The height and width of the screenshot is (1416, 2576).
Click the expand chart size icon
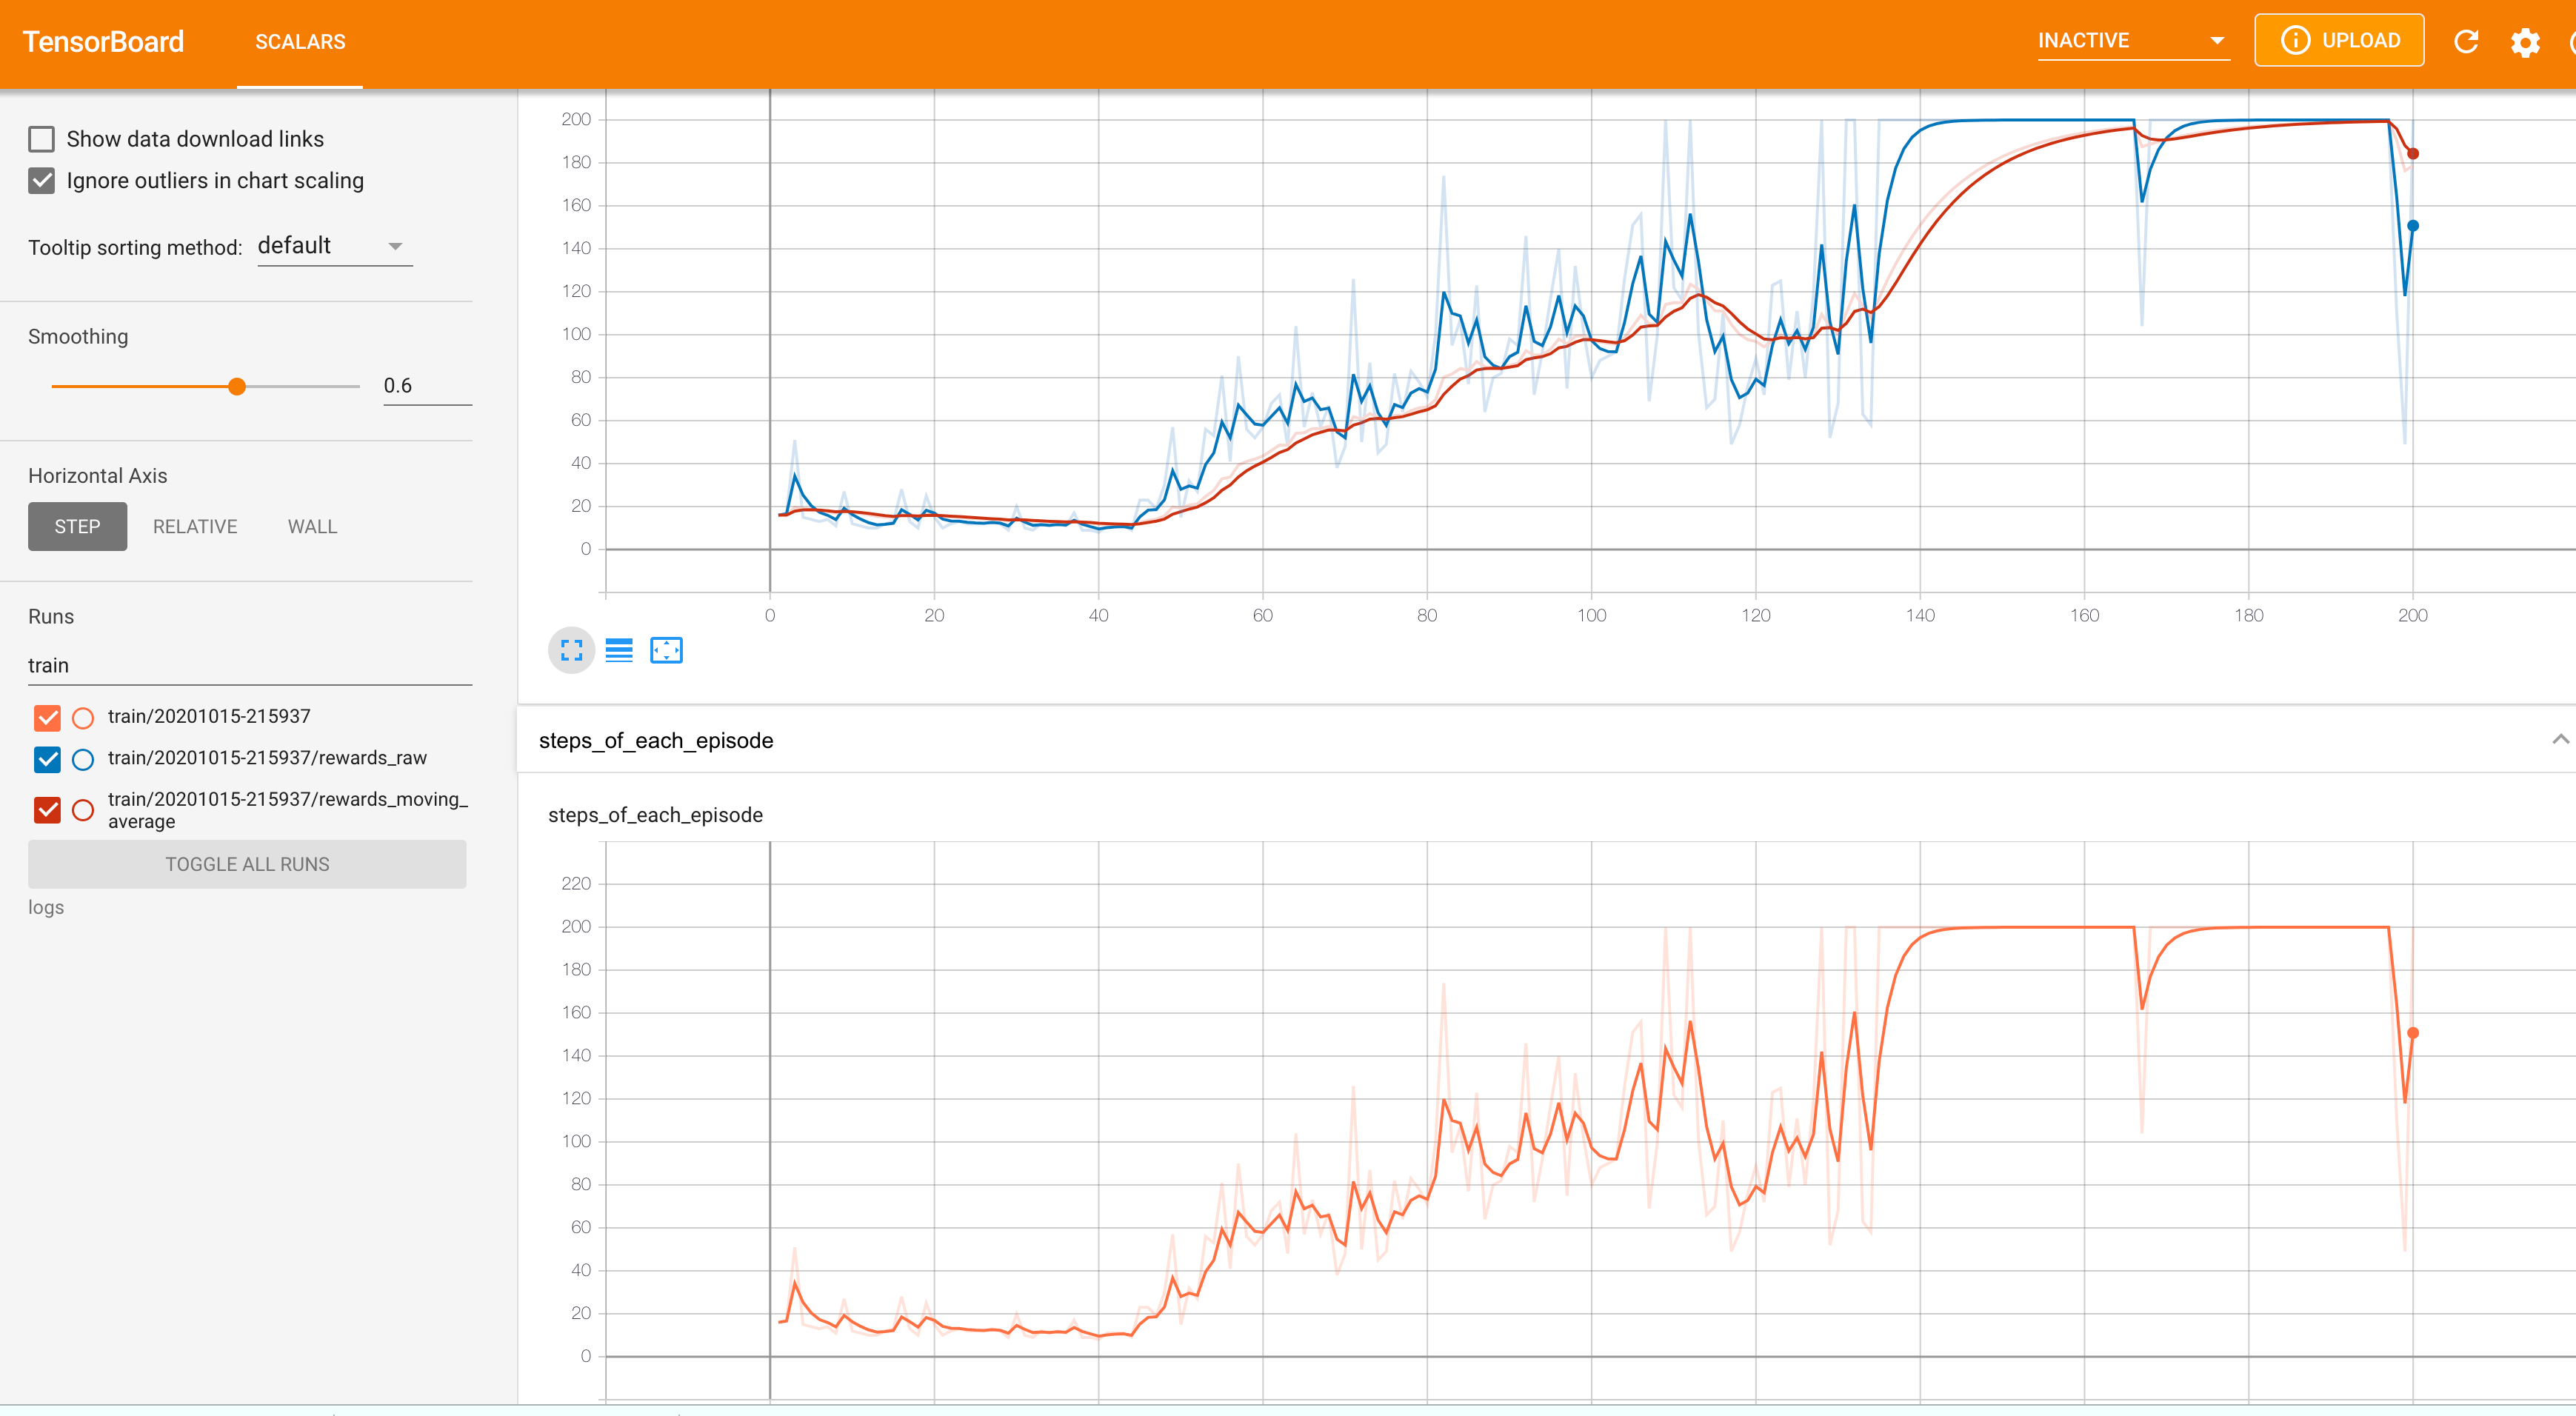[571, 651]
